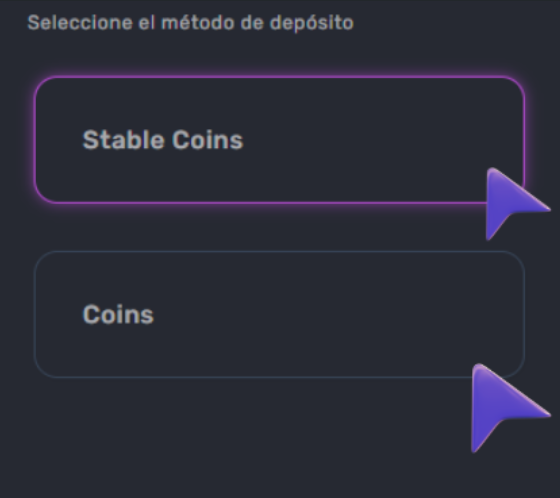This screenshot has width=560, height=498.
Task: Click the purple arrow below Coins card
Action: [x=511, y=408]
